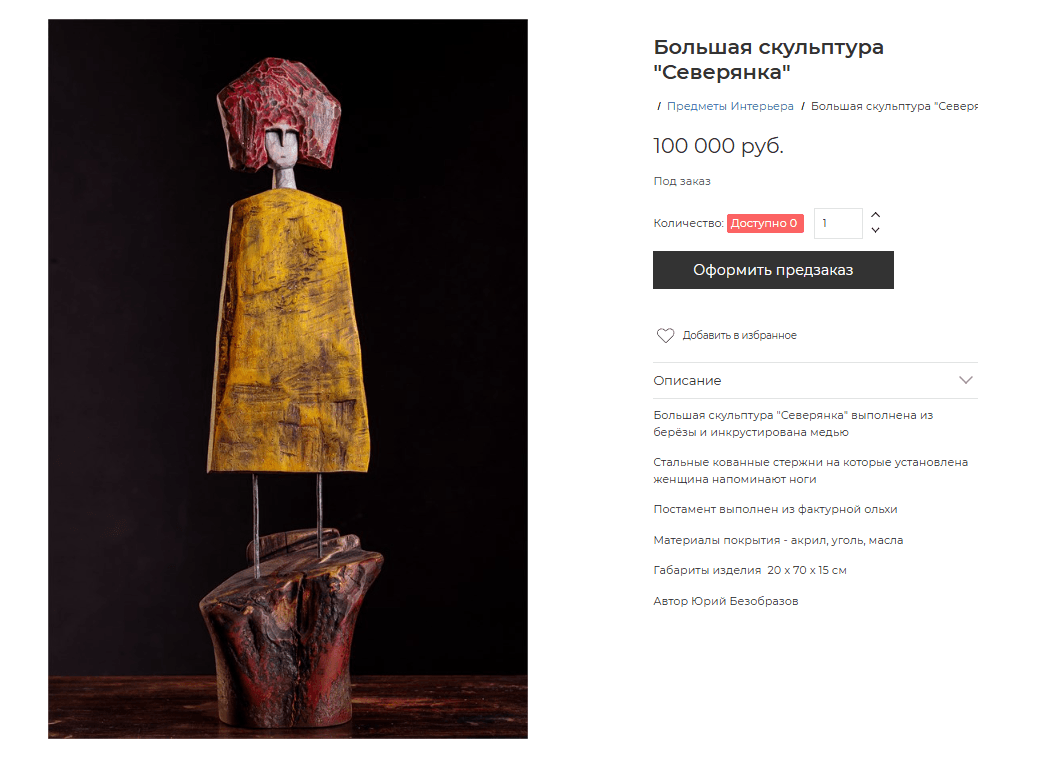The image size is (1041, 765).
Task: Click the Автор Юрий Безобразов line
Action: 726,601
